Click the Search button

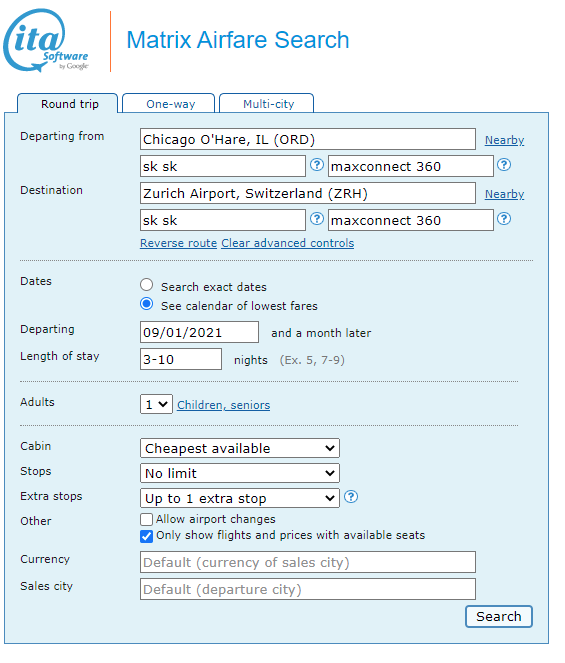(x=499, y=617)
